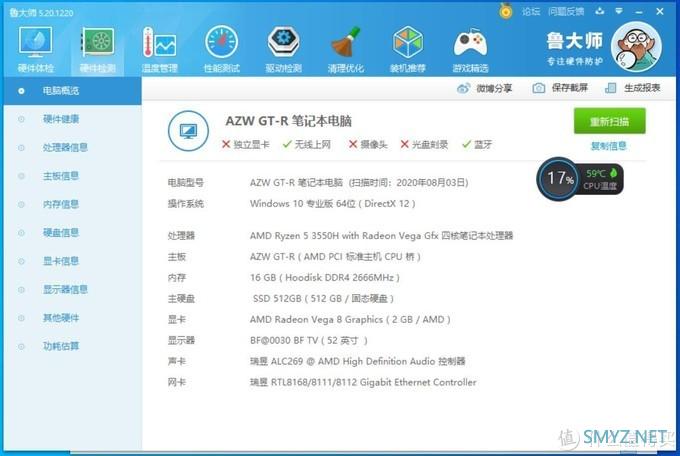
Task: Open 硬件体检 hardware checkup icon
Action: [36, 49]
